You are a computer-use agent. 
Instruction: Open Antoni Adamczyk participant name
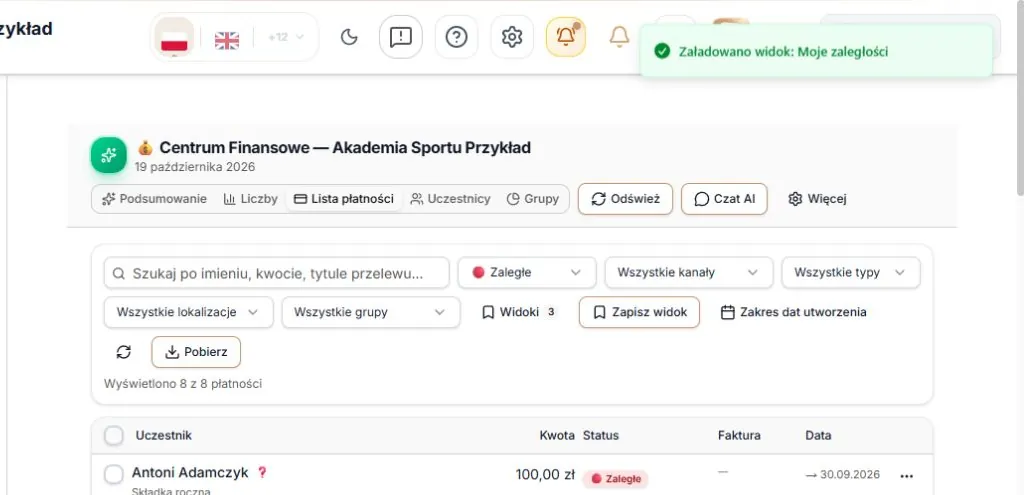pyautogui.click(x=190, y=473)
